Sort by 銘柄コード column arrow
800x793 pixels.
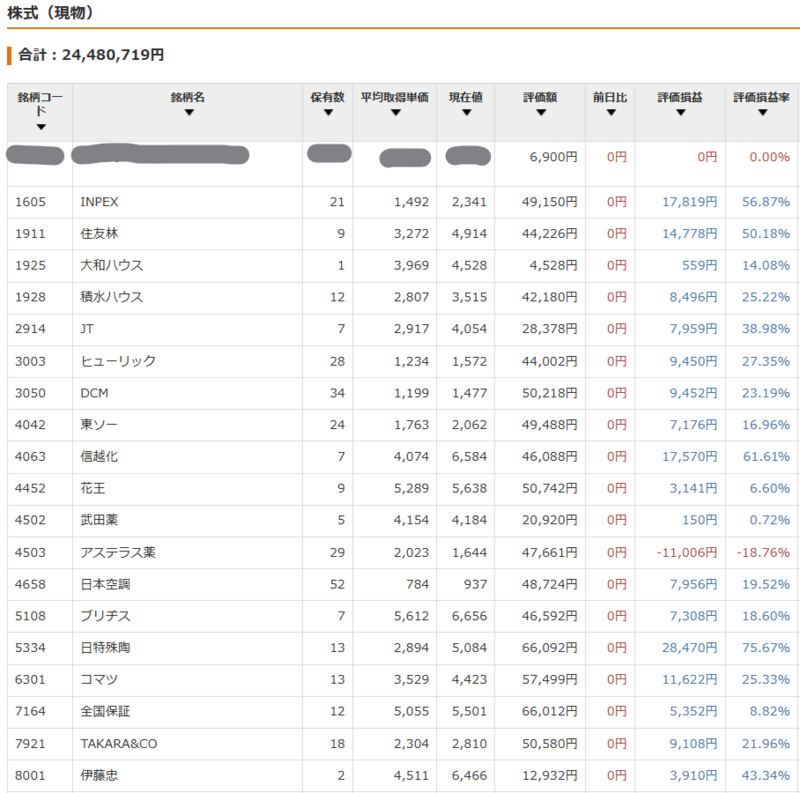tap(41, 127)
